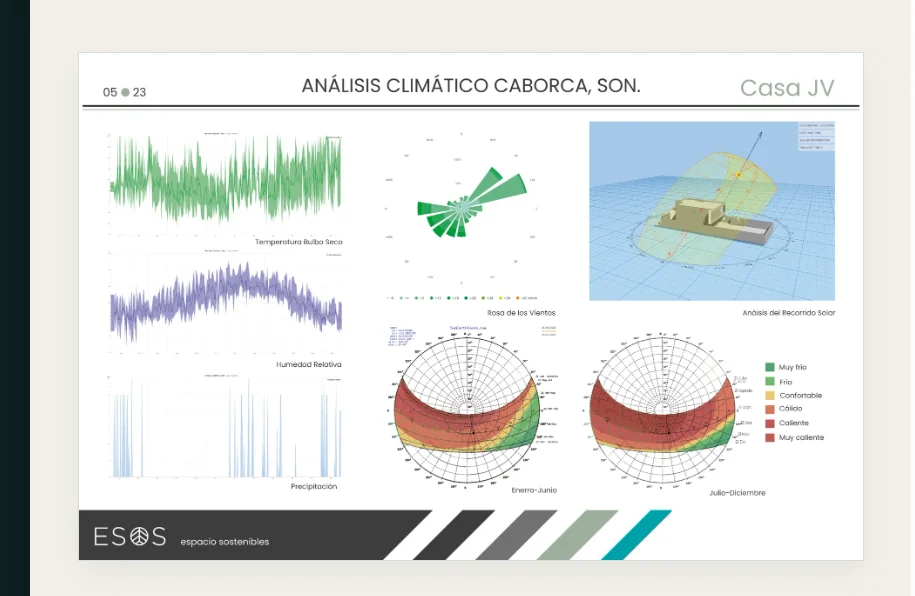The image size is (915, 596).
Task: Select the 'Muy caliente' dark red swatch
Action: tap(770, 437)
